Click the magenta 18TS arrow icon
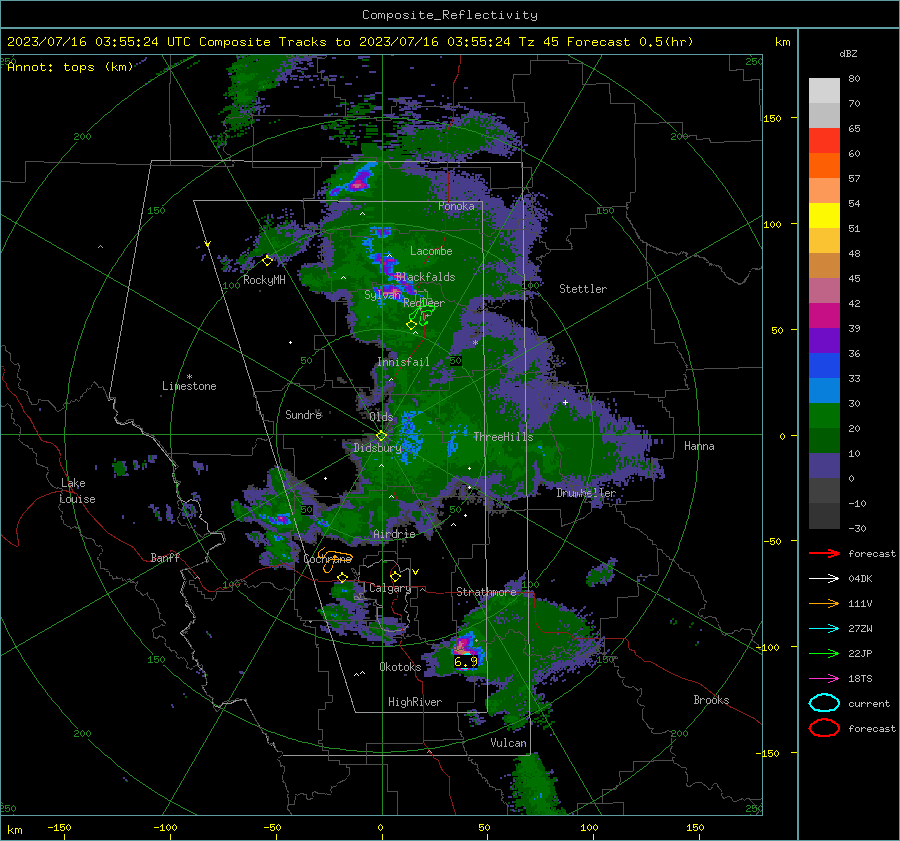 coord(824,679)
